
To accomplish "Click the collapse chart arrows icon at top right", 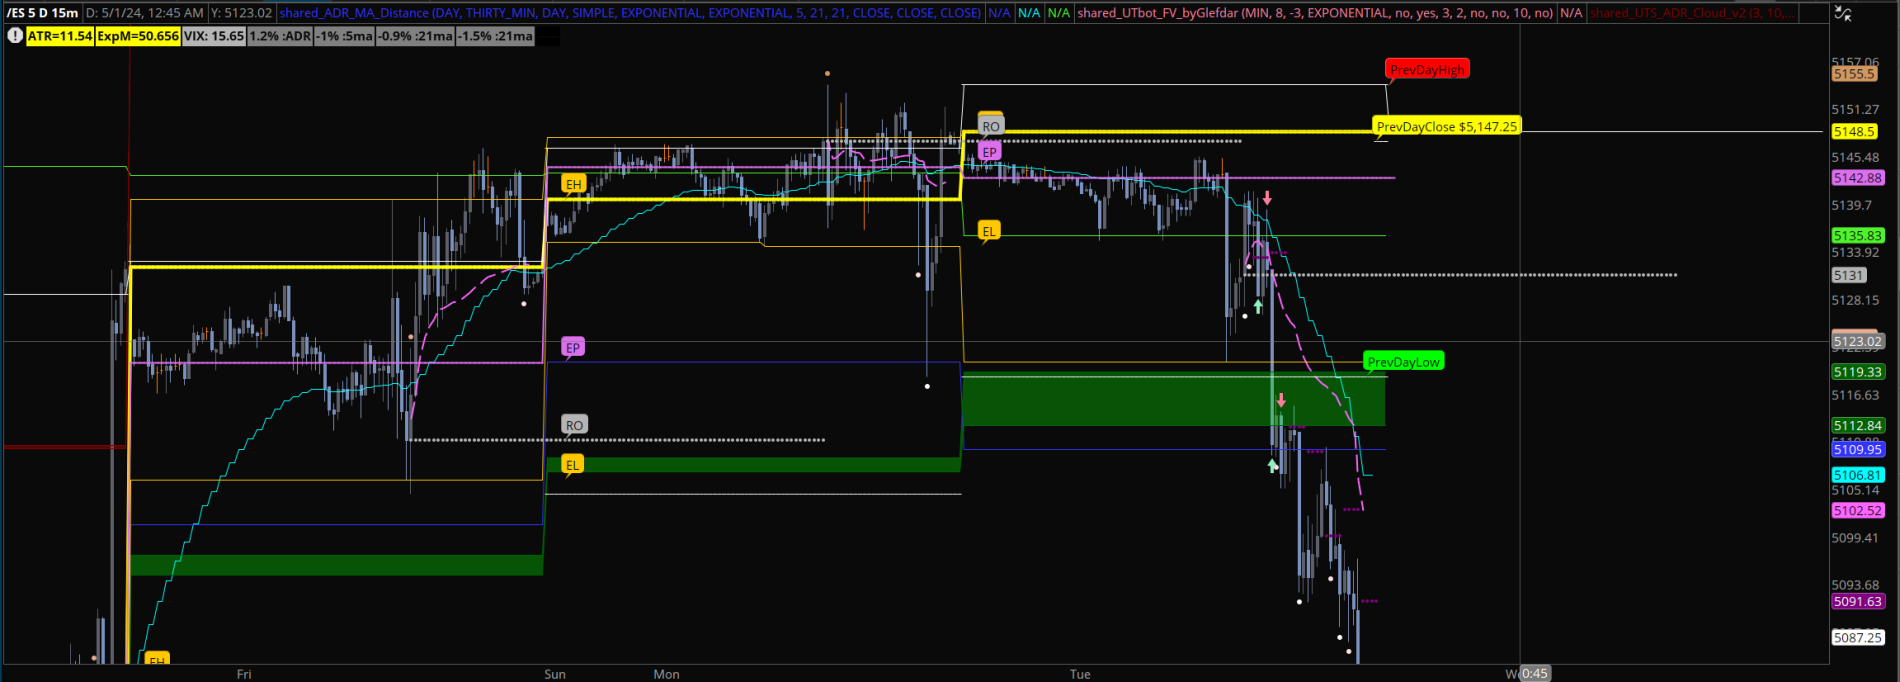I will pyautogui.click(x=1845, y=13).
